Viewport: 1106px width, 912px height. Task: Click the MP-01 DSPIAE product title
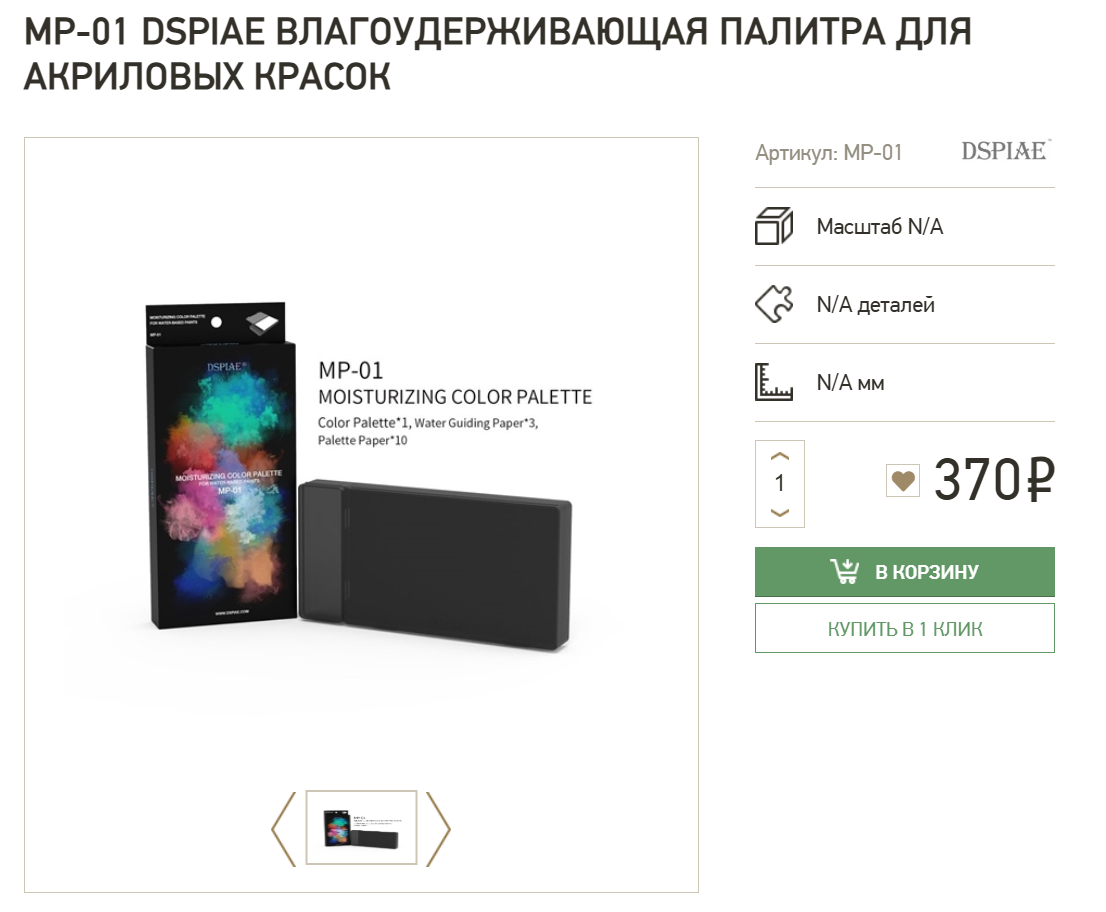[x=498, y=54]
